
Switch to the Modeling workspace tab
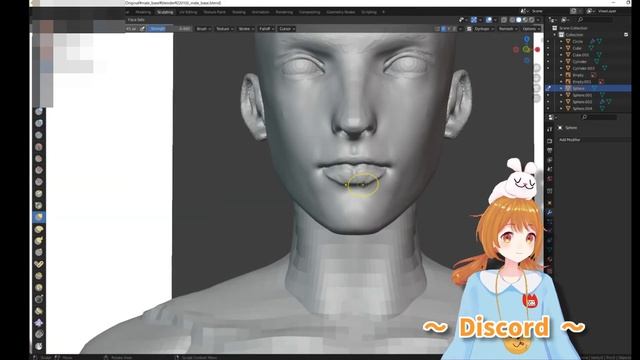coord(143,12)
